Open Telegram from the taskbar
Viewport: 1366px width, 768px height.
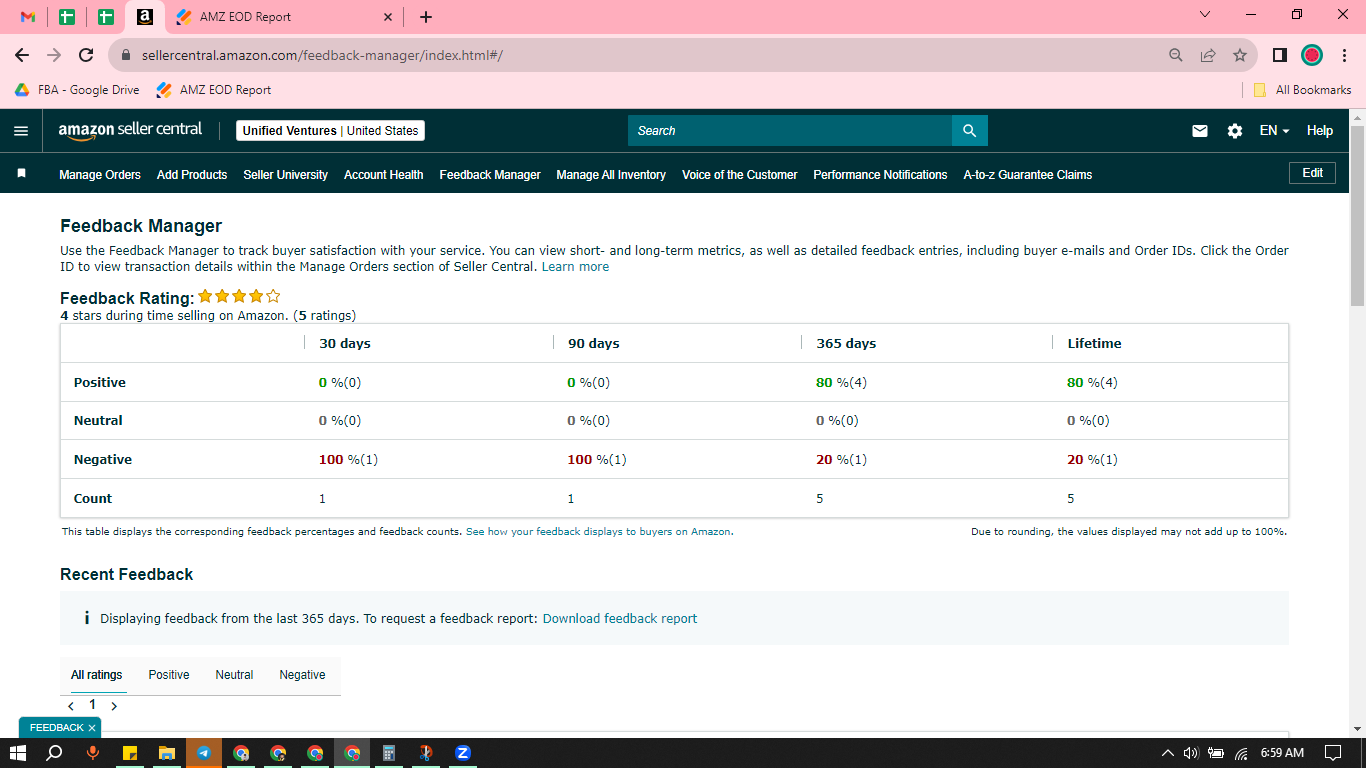click(x=204, y=753)
